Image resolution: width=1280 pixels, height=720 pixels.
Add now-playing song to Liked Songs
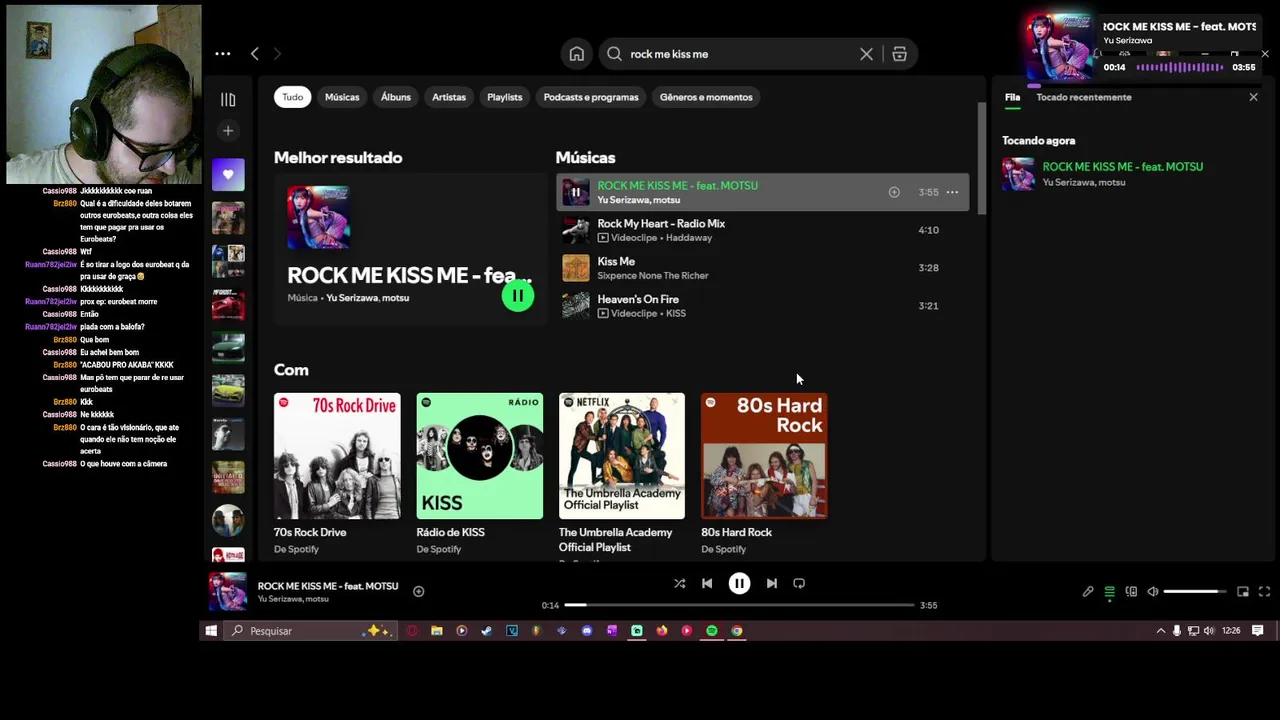click(x=419, y=591)
